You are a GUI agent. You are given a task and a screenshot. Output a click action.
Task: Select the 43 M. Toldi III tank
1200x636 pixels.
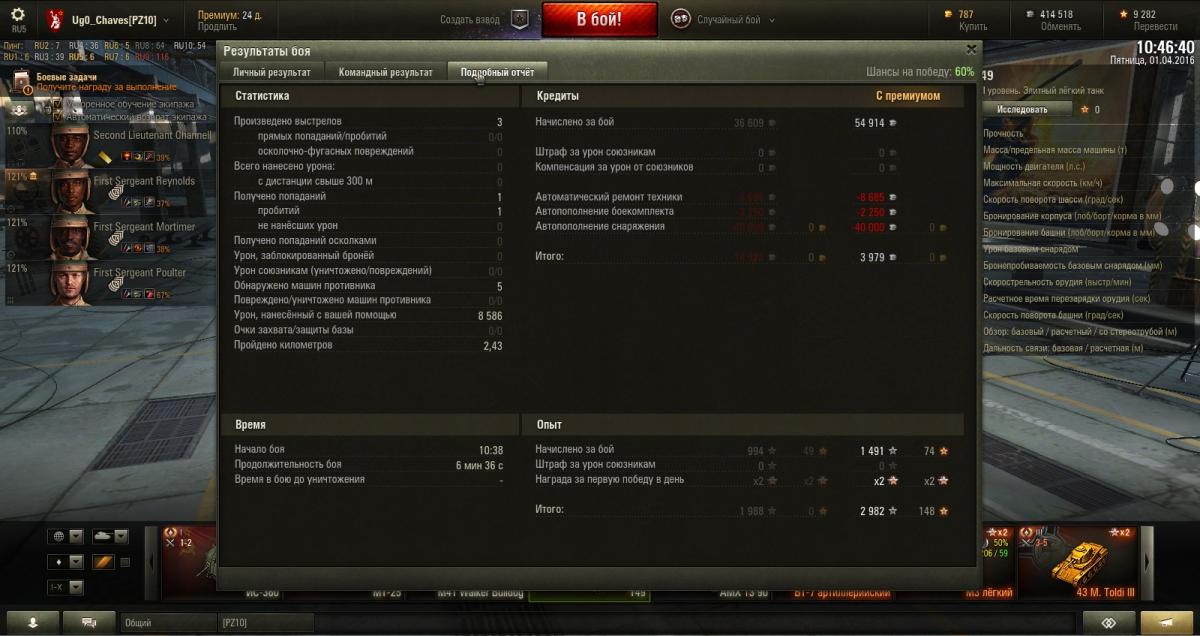pos(1078,562)
